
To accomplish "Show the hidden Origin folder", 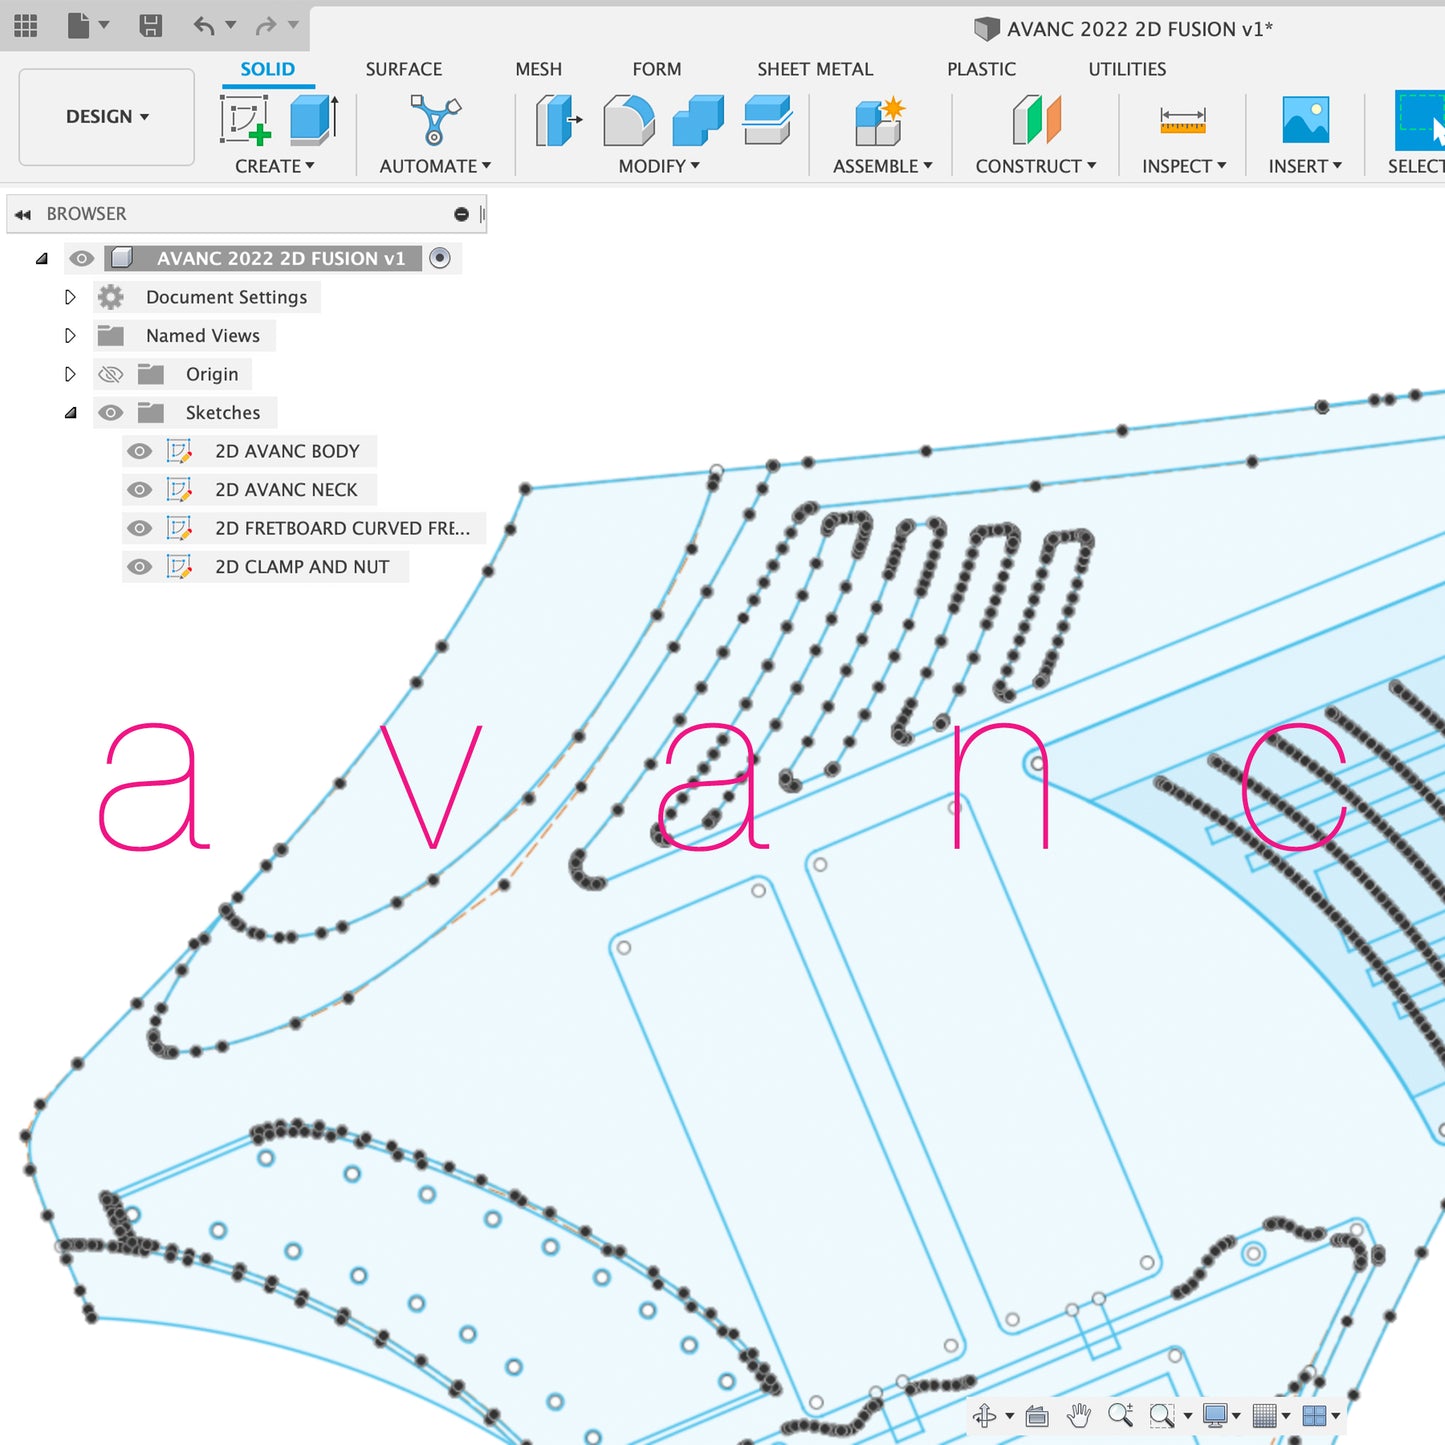I will (x=111, y=374).
